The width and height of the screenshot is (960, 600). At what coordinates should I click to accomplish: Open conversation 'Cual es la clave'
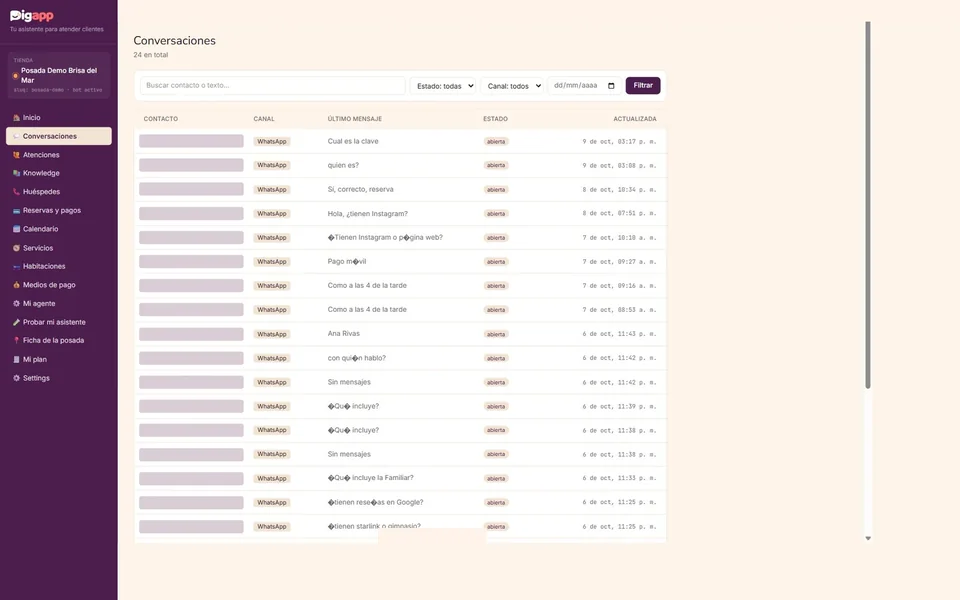click(400, 141)
